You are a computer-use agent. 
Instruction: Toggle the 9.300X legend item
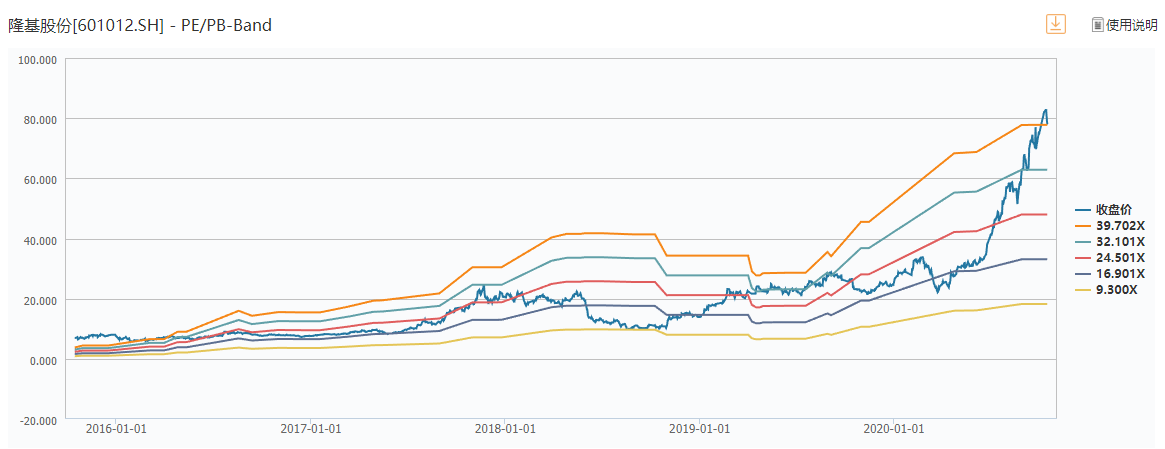1117,289
